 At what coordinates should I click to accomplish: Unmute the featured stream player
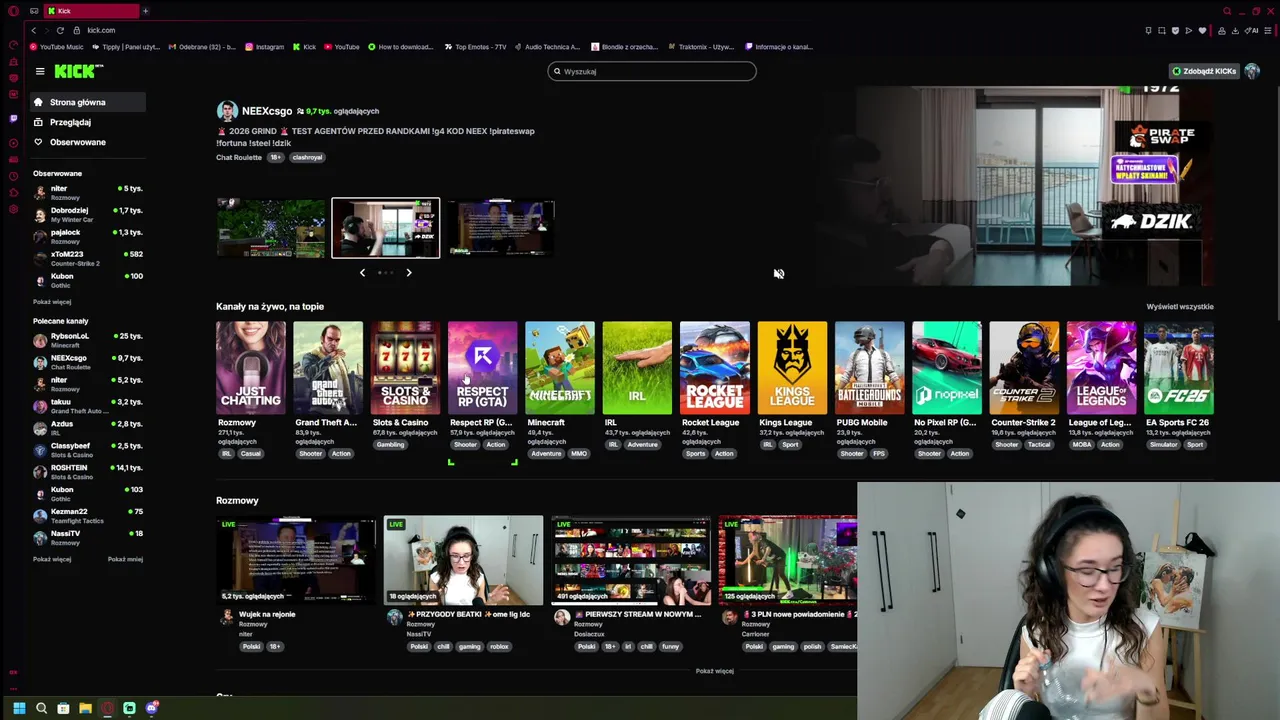click(x=778, y=273)
